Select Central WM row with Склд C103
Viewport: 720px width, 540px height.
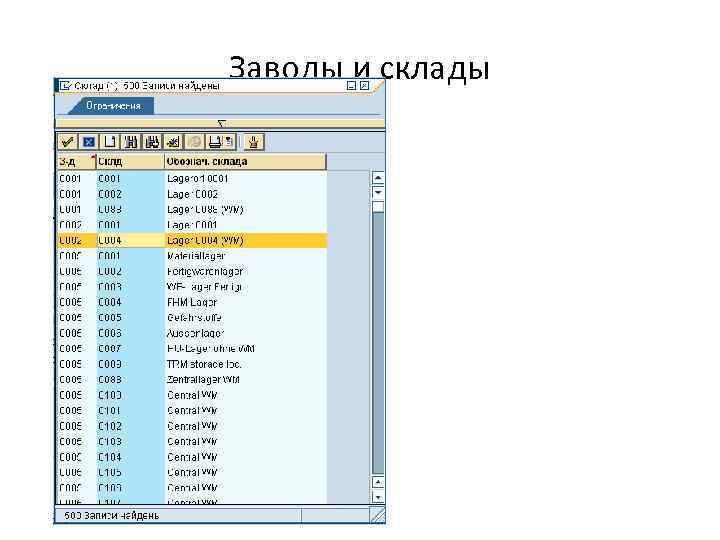point(191,442)
